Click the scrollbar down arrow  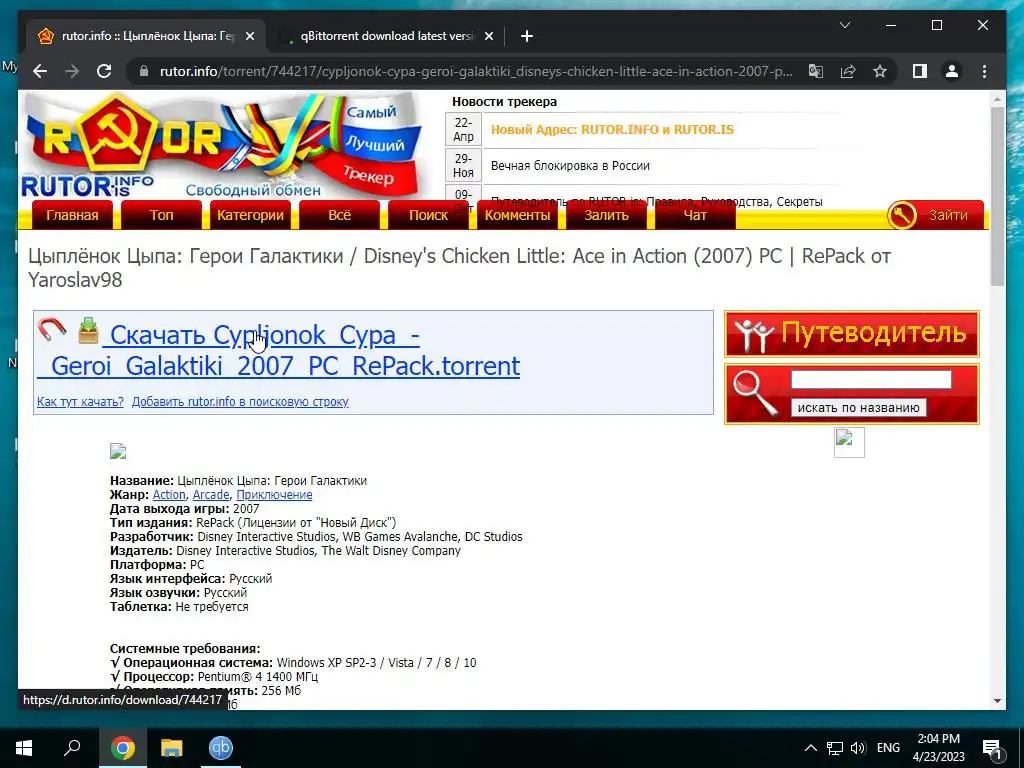997,701
